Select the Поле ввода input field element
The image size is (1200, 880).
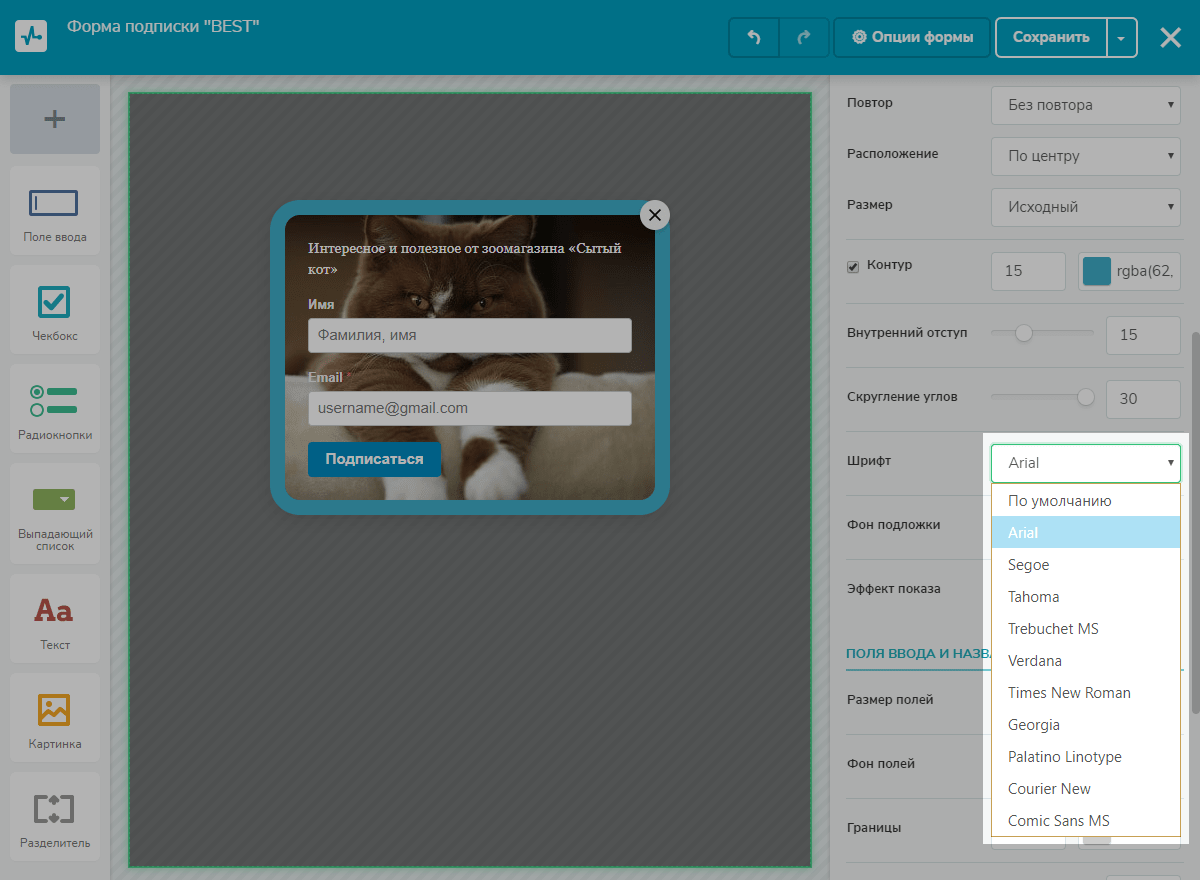point(55,210)
